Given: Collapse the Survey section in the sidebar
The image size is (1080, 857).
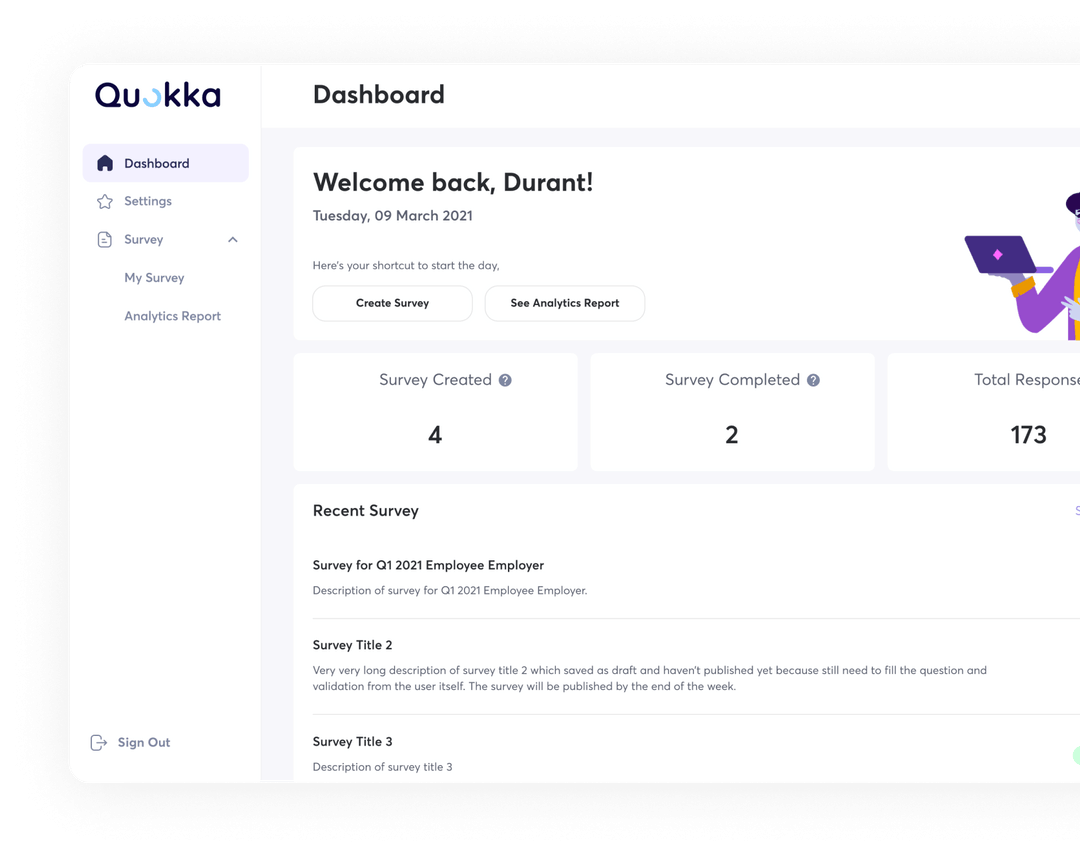Looking at the screenshot, I should (x=232, y=239).
